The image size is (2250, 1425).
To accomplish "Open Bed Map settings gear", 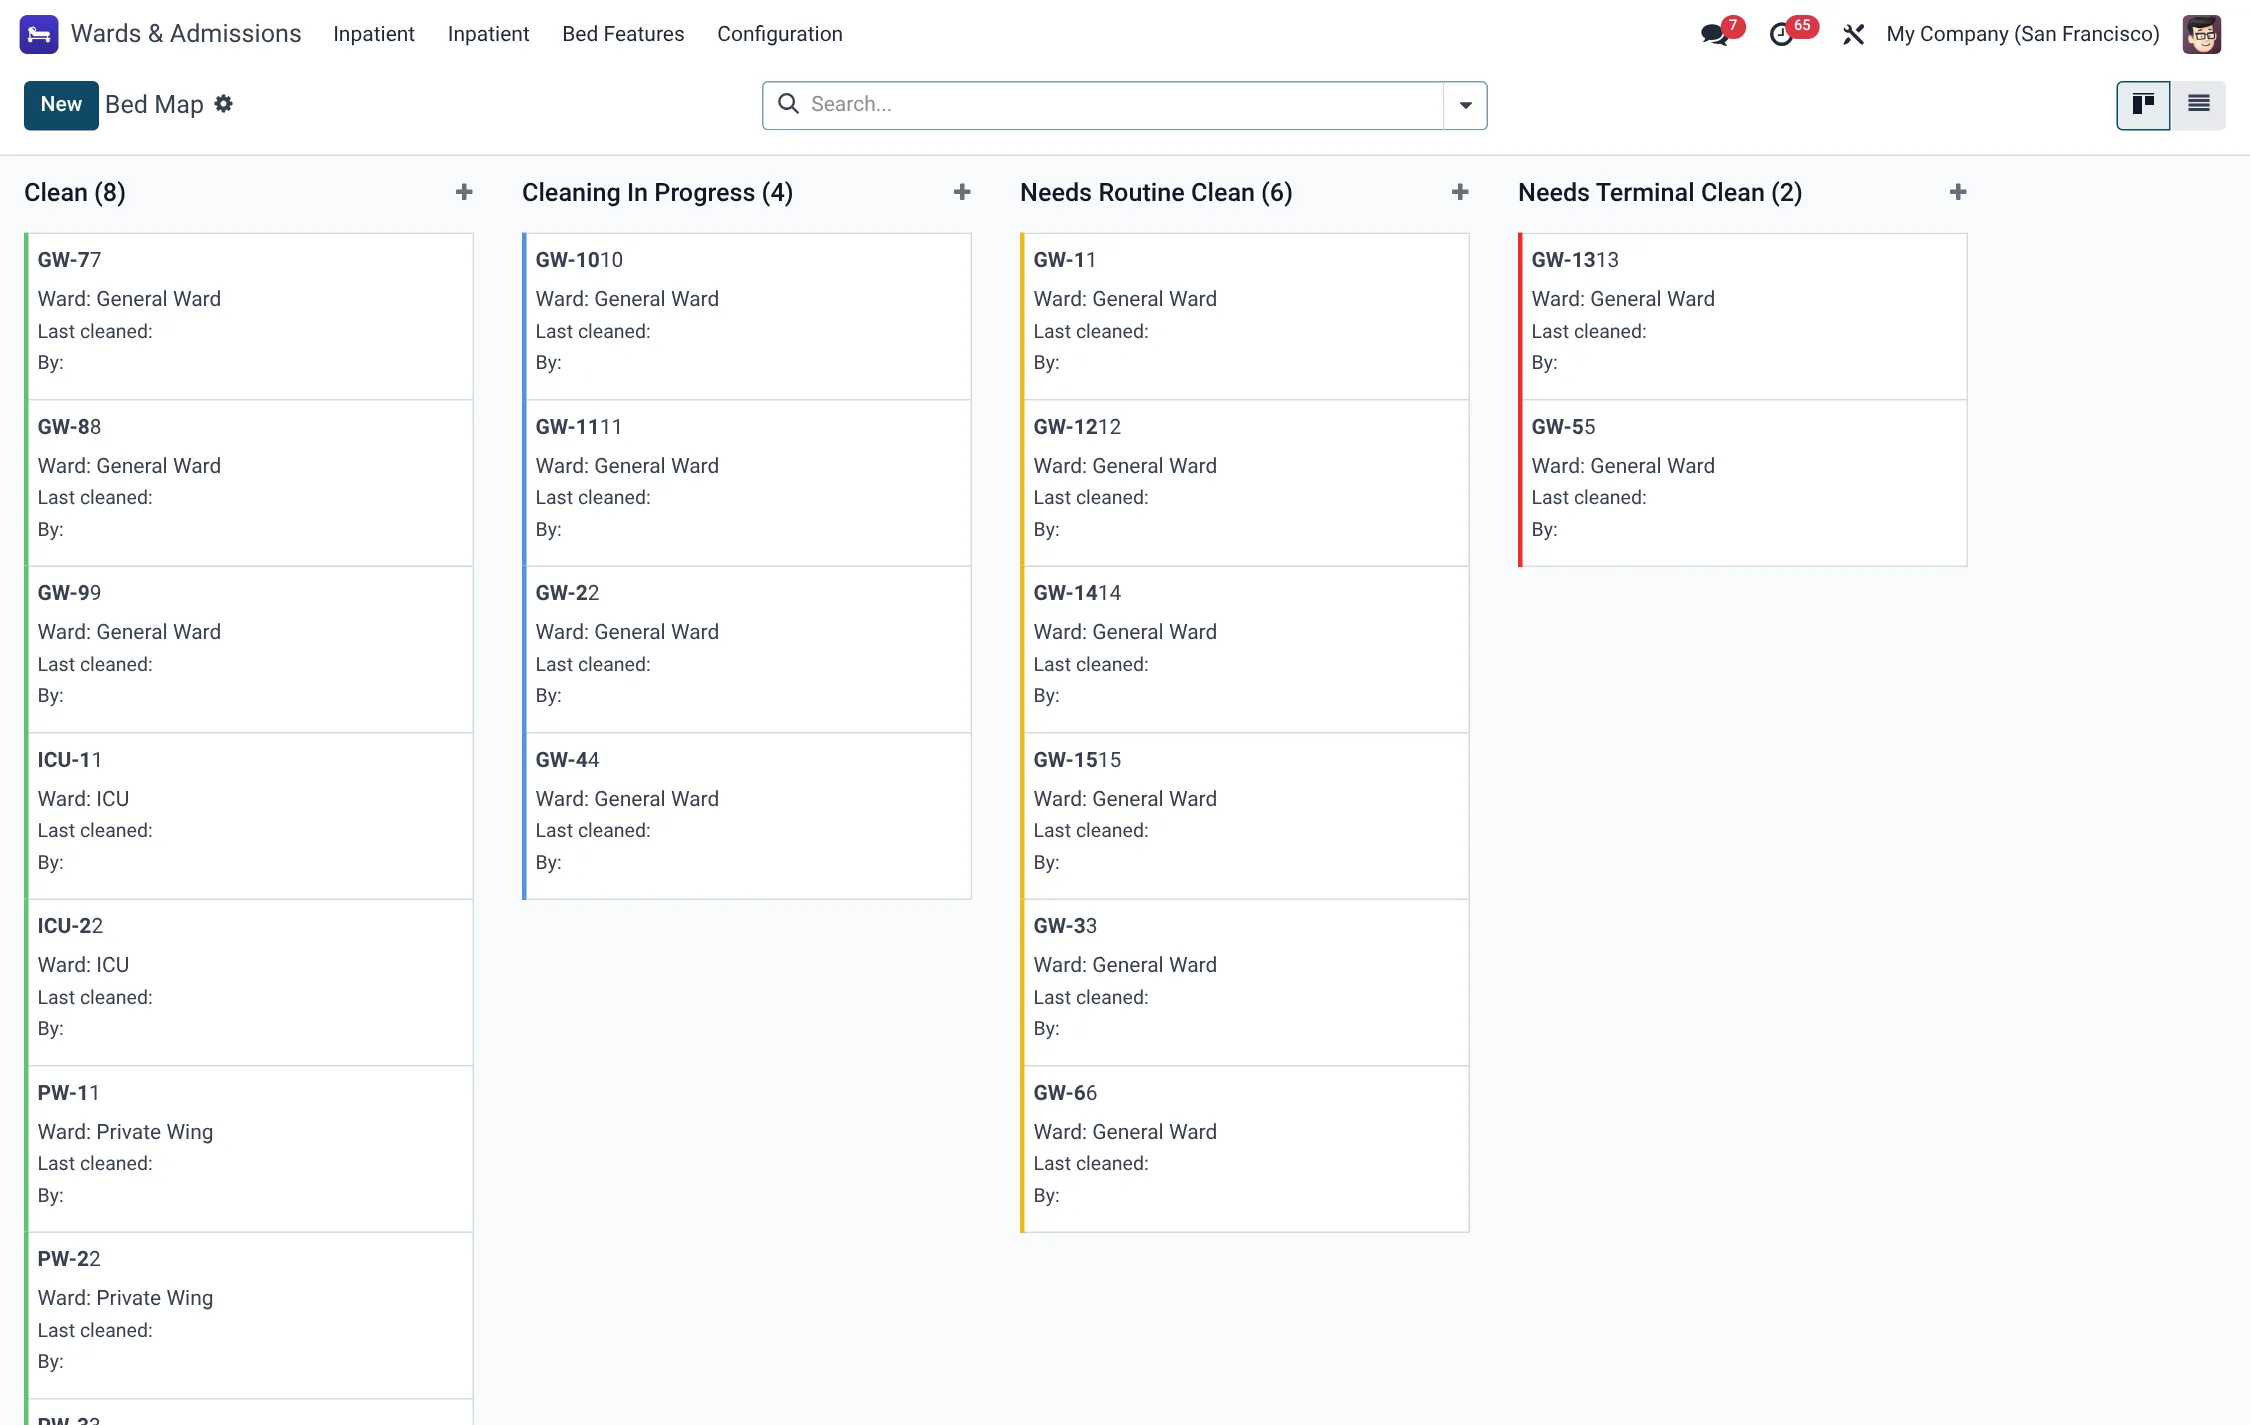I will 224,104.
